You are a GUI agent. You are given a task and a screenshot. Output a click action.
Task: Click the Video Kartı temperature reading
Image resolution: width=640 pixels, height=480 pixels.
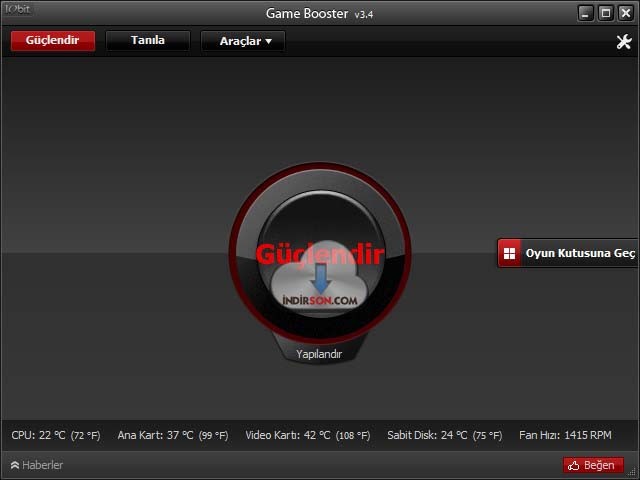[308, 435]
